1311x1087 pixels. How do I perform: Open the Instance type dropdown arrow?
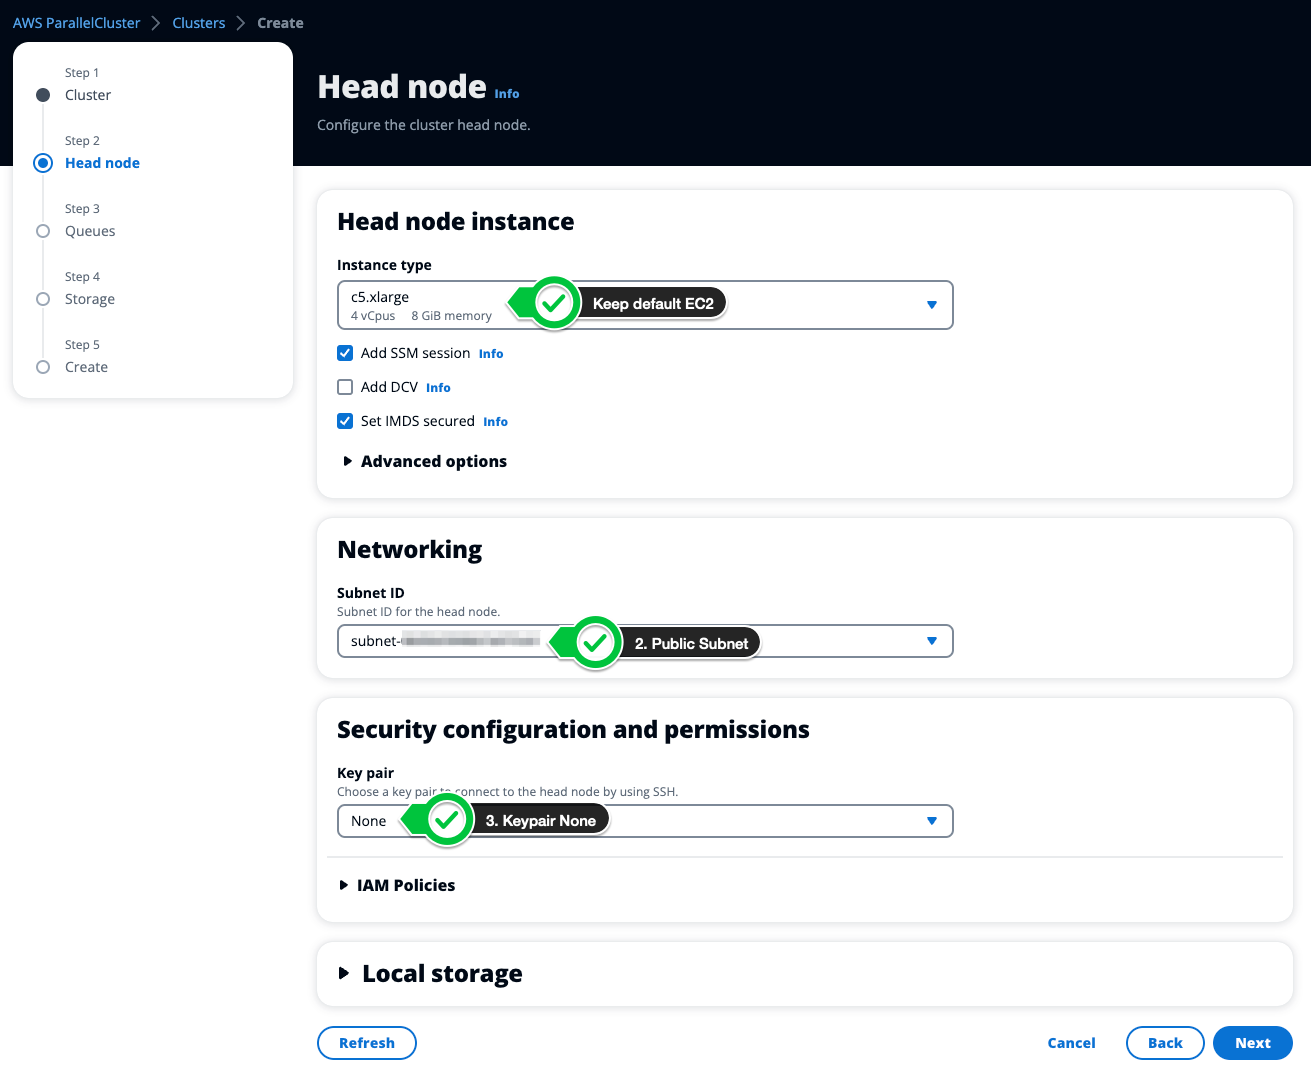[931, 305]
